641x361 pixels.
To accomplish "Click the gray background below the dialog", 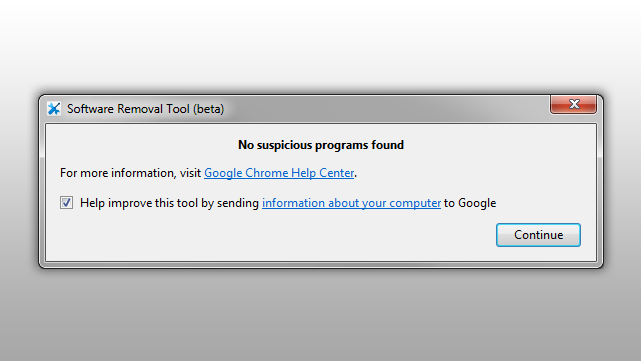I will tap(320, 315).
